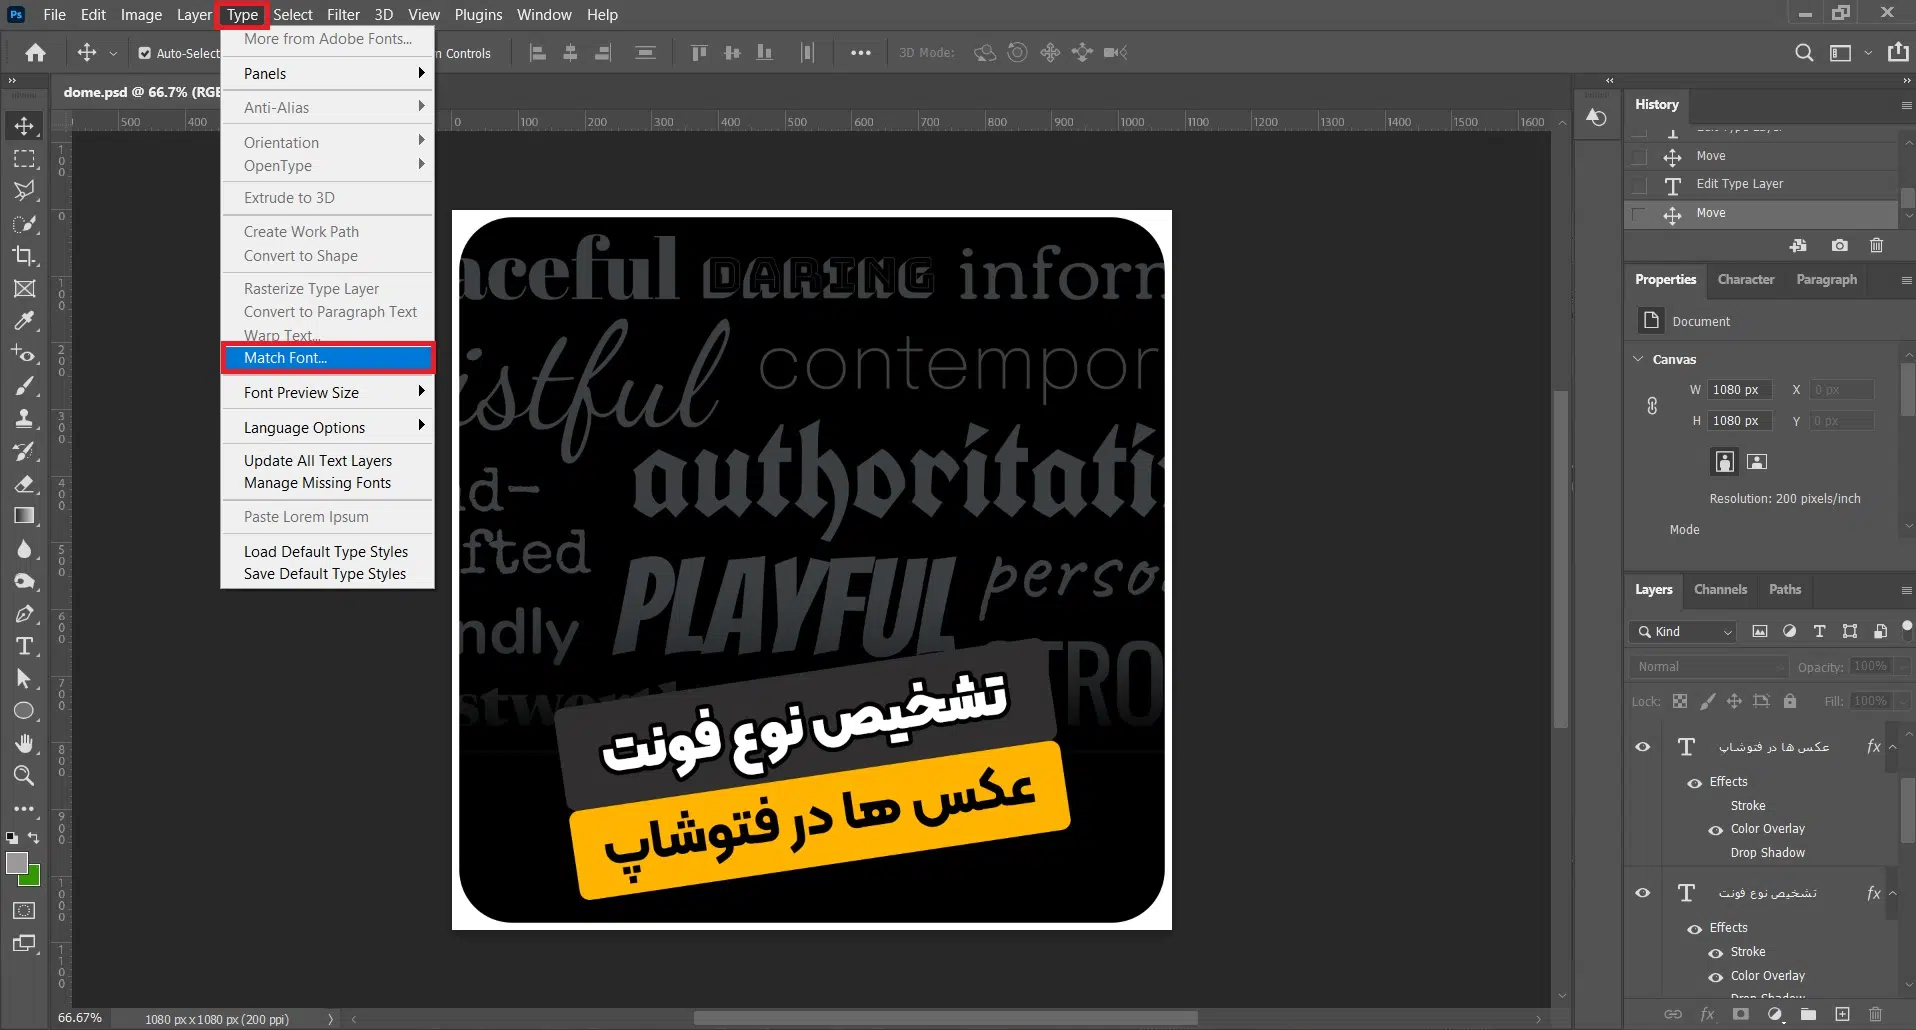Collapse the Canvas section in Properties
The width and height of the screenshot is (1916, 1030).
click(x=1638, y=359)
